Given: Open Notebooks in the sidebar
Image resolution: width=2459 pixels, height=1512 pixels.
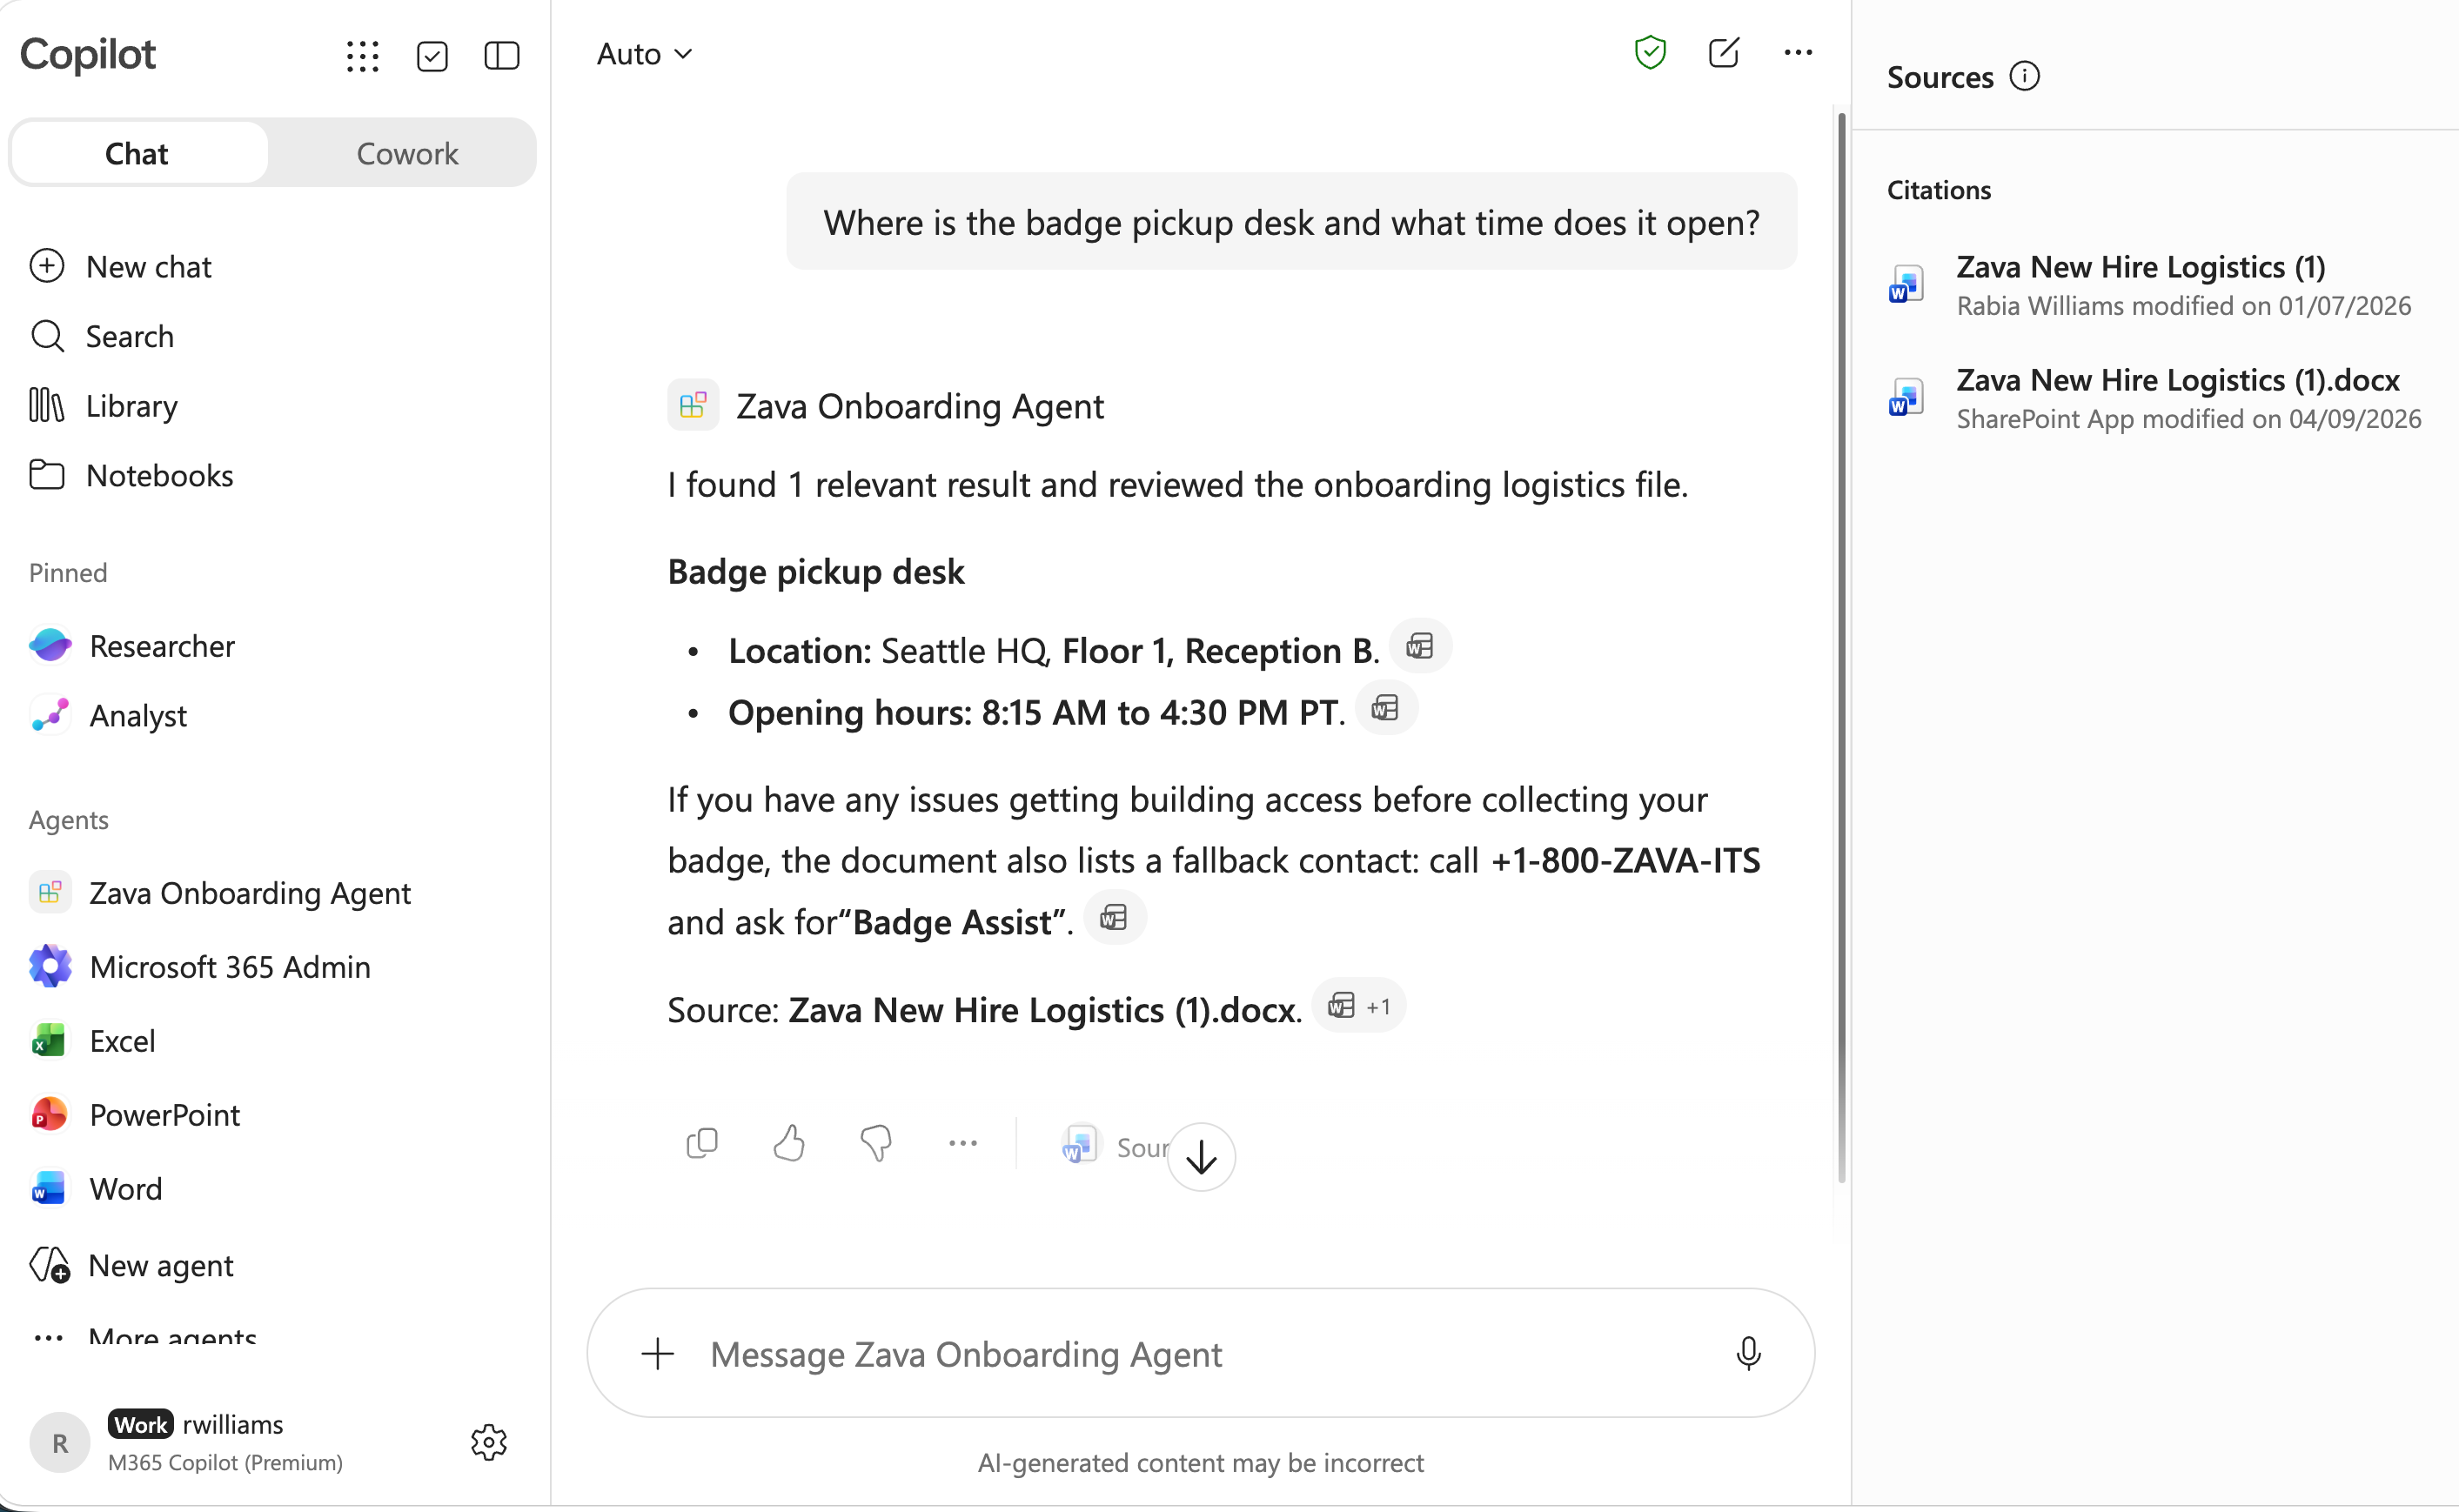Looking at the screenshot, I should pos(132,475).
